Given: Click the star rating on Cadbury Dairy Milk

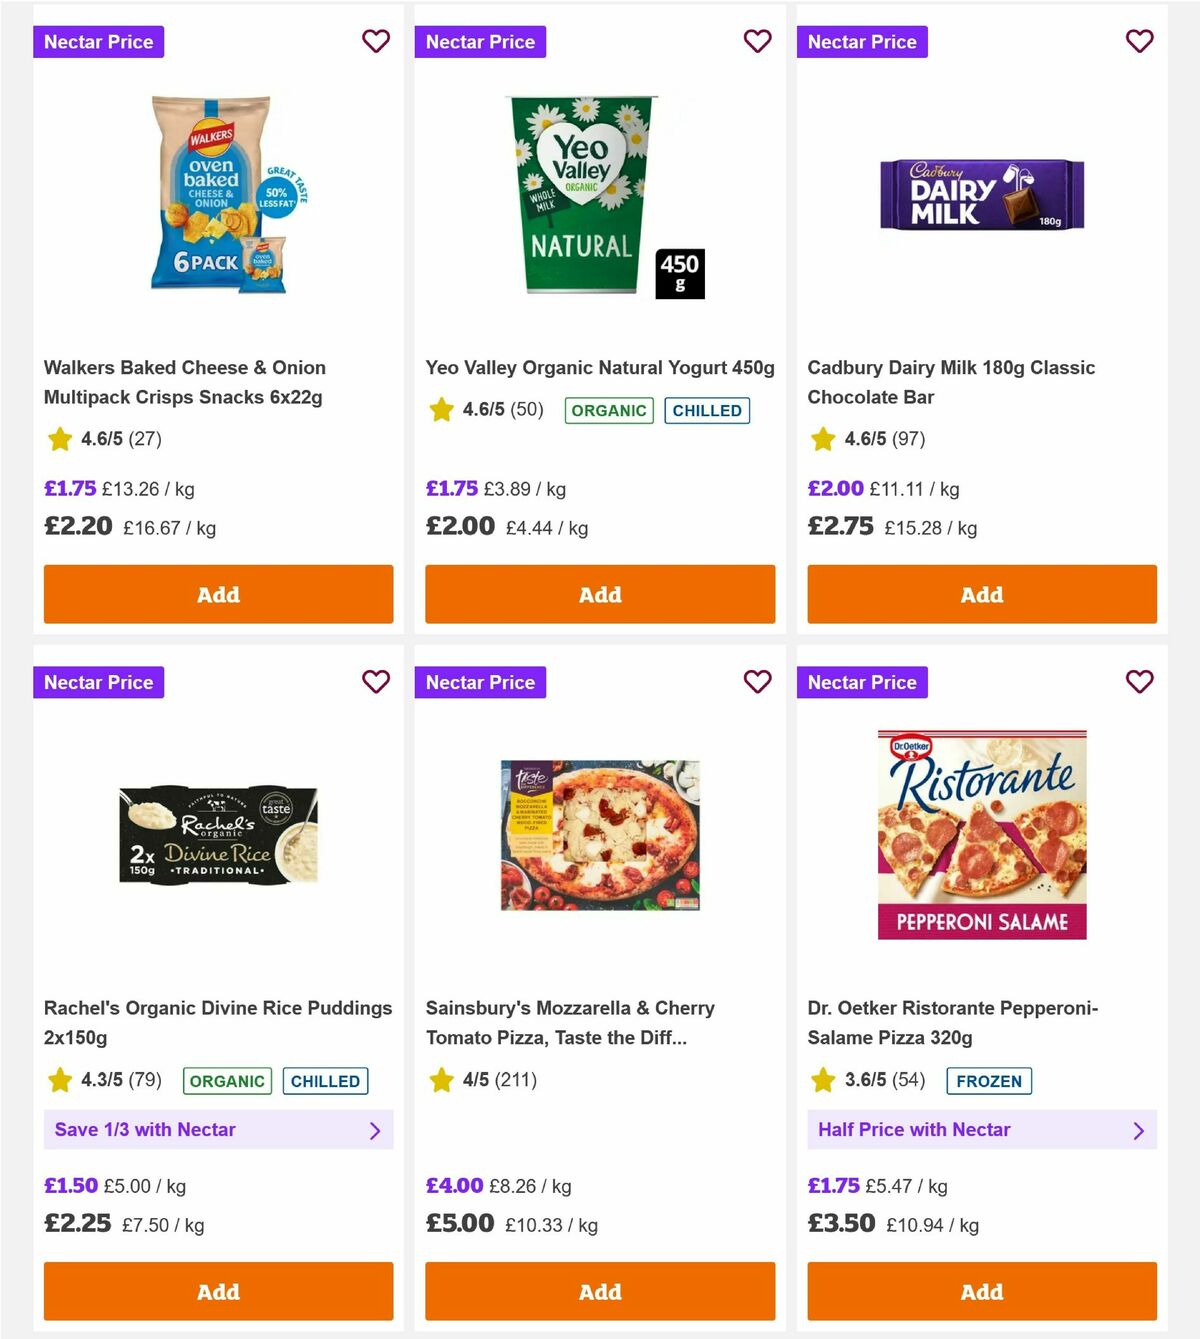Looking at the screenshot, I should click(x=823, y=439).
